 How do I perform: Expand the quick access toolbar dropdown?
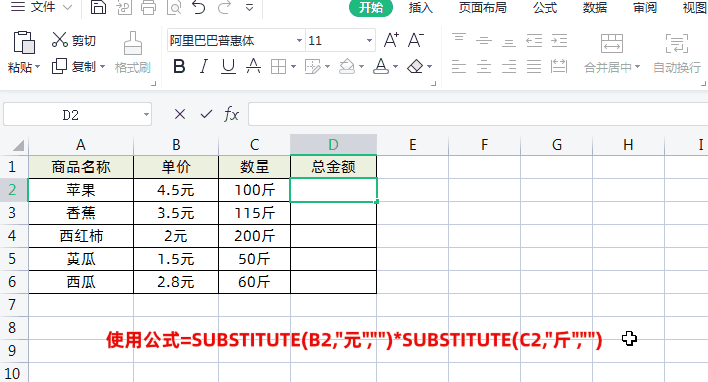249,8
